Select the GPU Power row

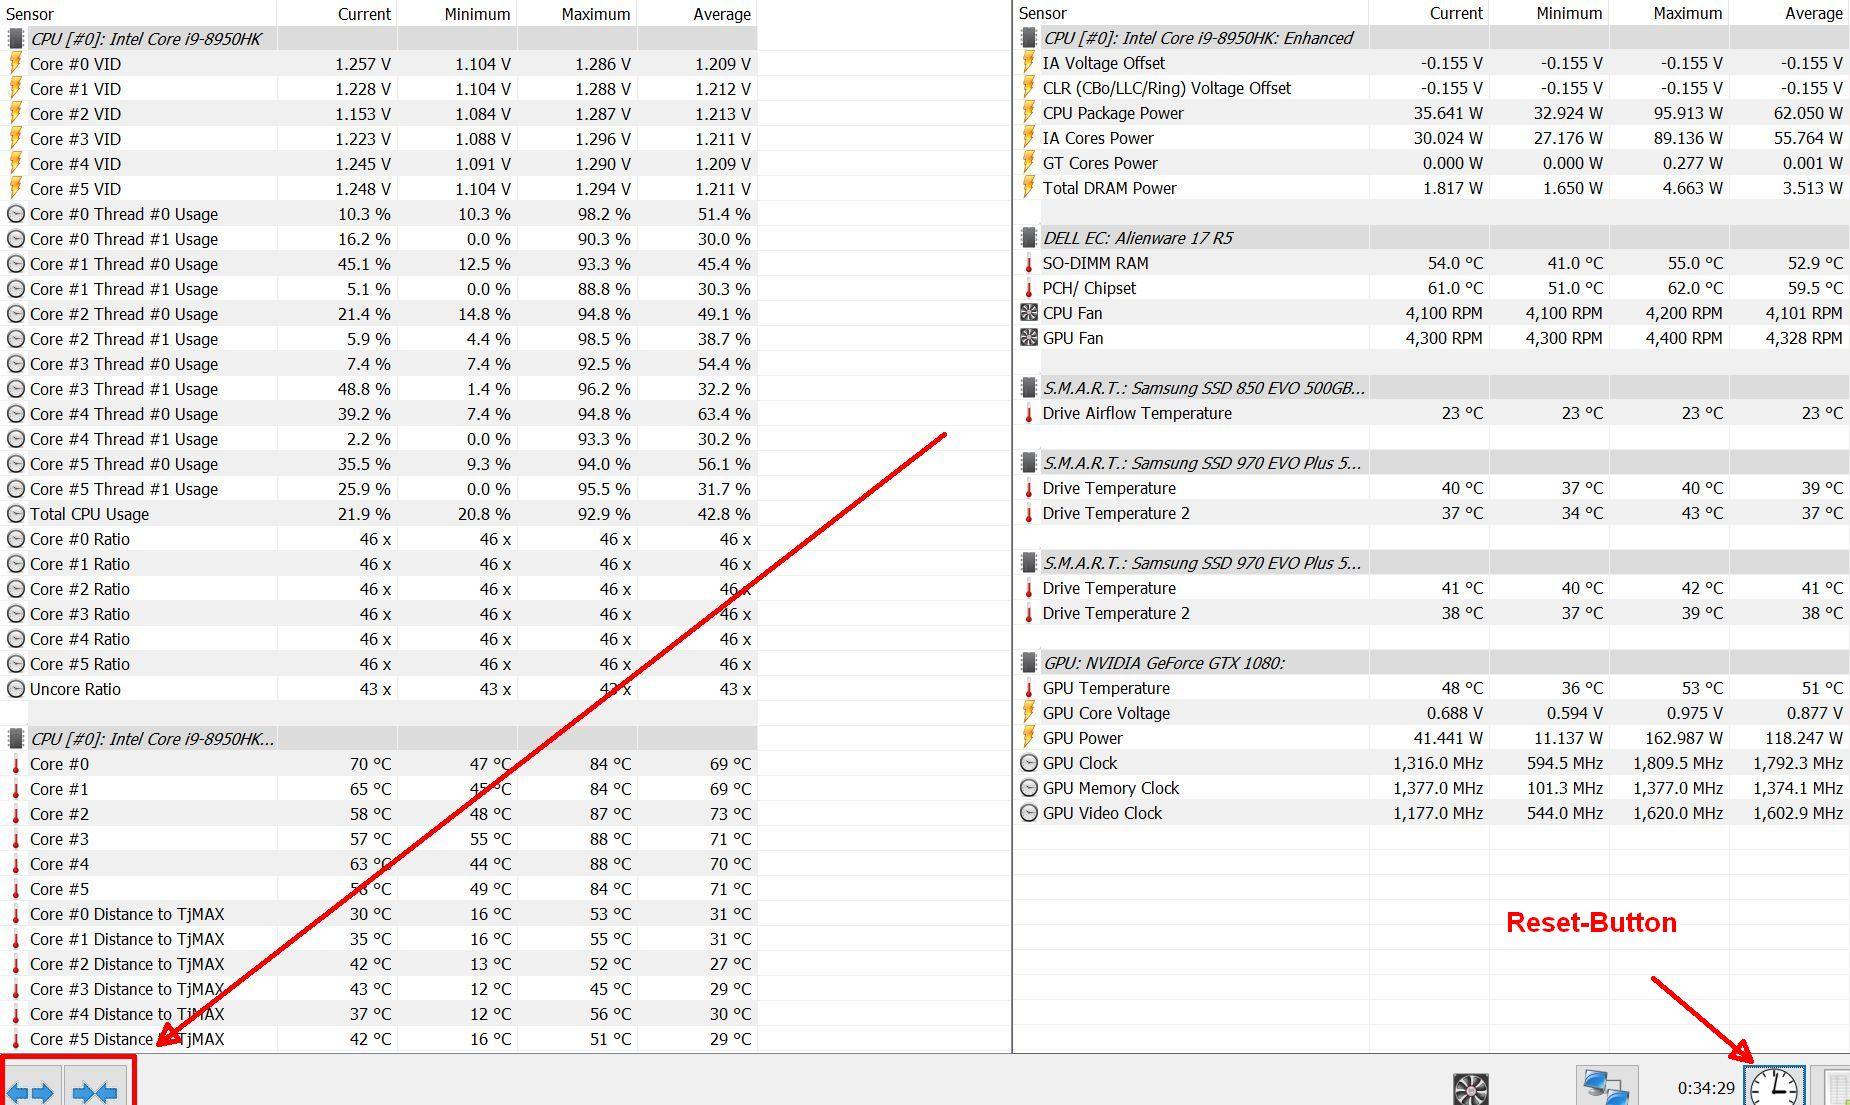pos(1432,738)
